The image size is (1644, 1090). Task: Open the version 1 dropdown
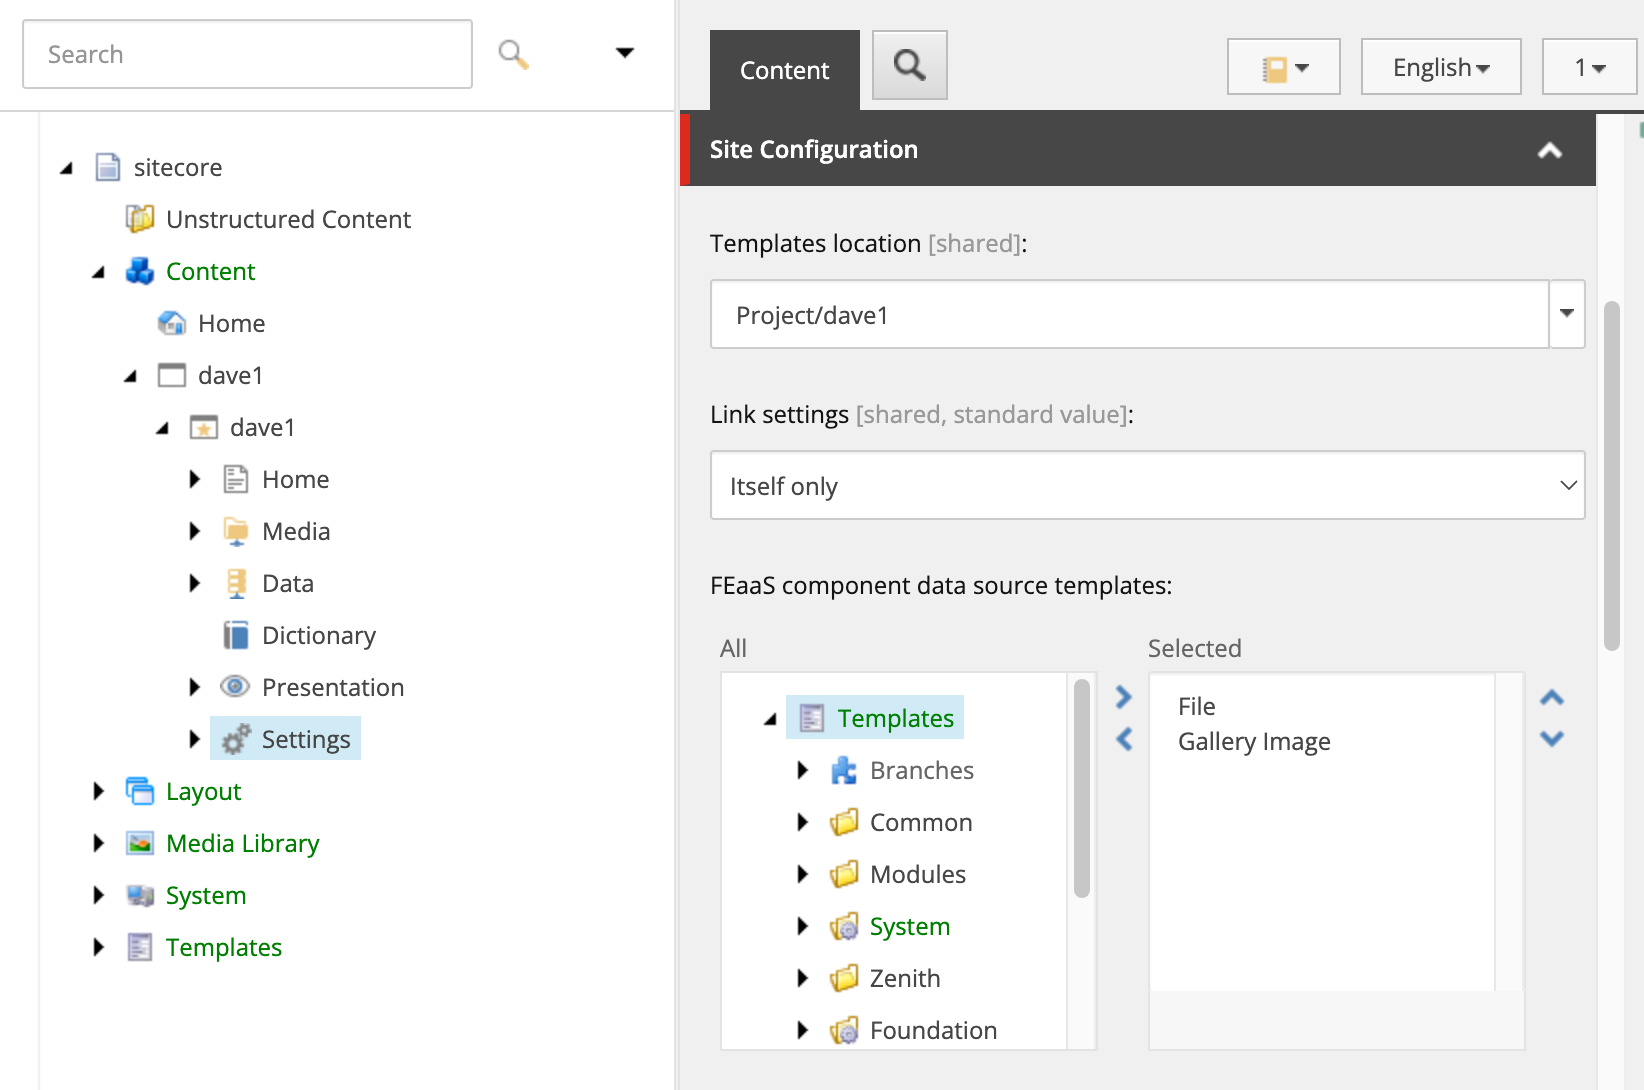pyautogui.click(x=1590, y=67)
